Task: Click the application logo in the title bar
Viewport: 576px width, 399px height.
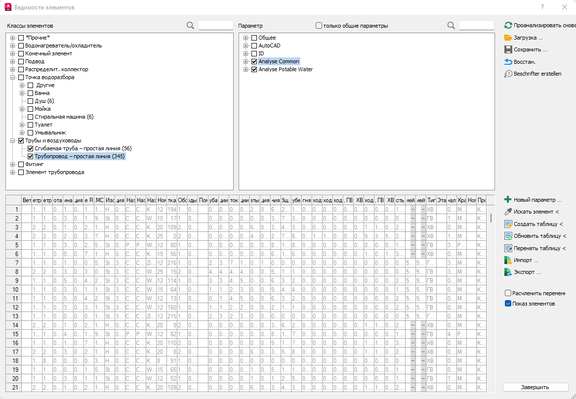Action: [8, 7]
